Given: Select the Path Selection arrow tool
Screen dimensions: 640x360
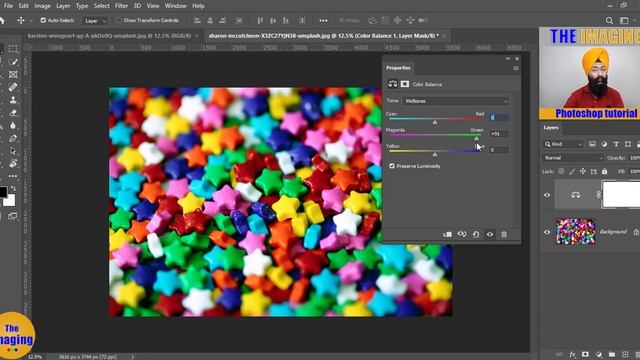Looking at the screenshot, I should 13,151.
